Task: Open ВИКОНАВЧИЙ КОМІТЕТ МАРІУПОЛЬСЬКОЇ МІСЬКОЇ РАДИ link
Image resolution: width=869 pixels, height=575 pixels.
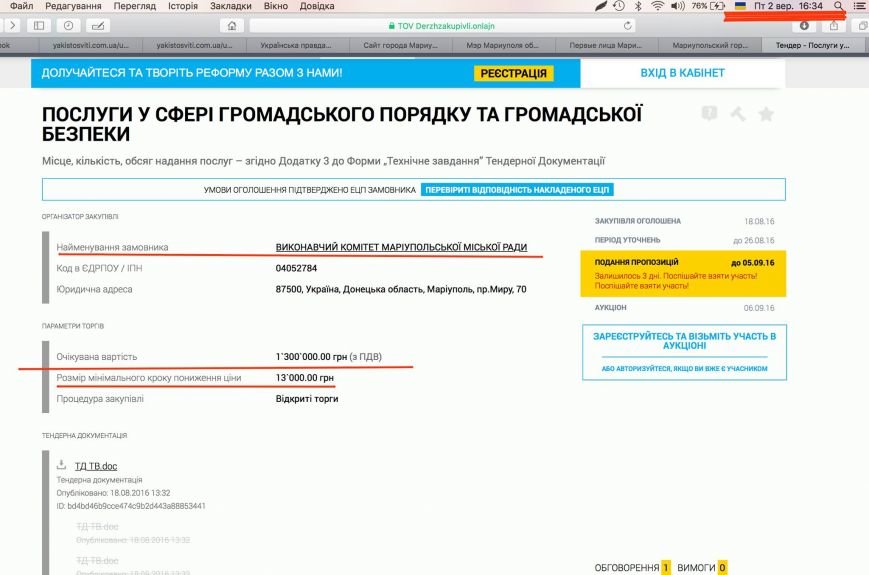Action: tap(401, 247)
